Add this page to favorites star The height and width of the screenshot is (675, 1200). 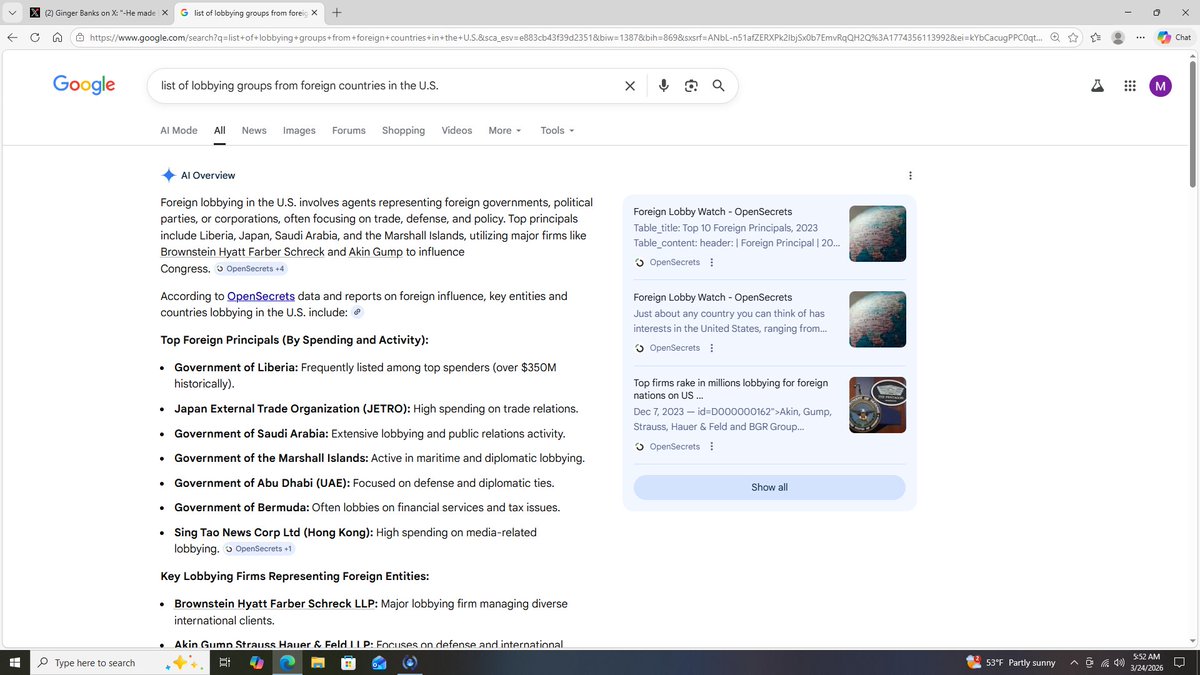[1073, 38]
